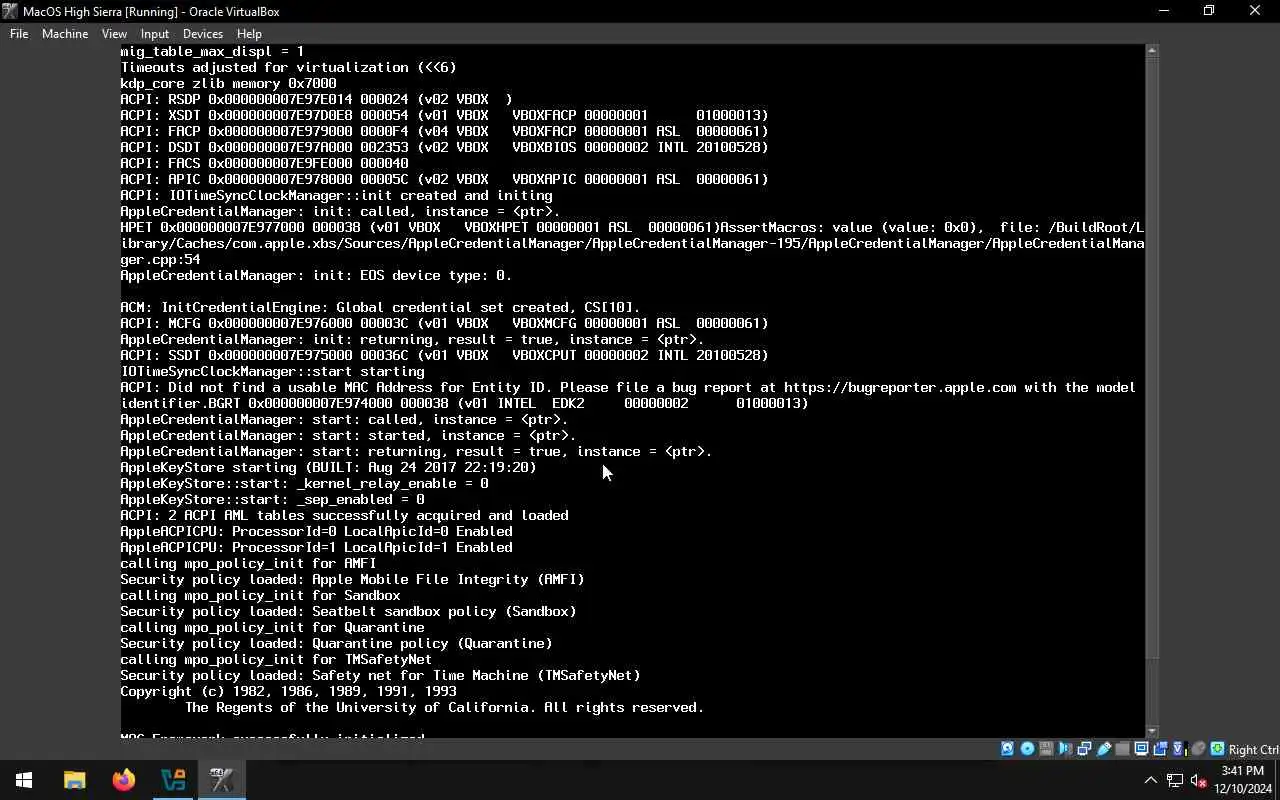The image size is (1280, 800).
Task: Open the network tray icon
Action: [1175, 780]
